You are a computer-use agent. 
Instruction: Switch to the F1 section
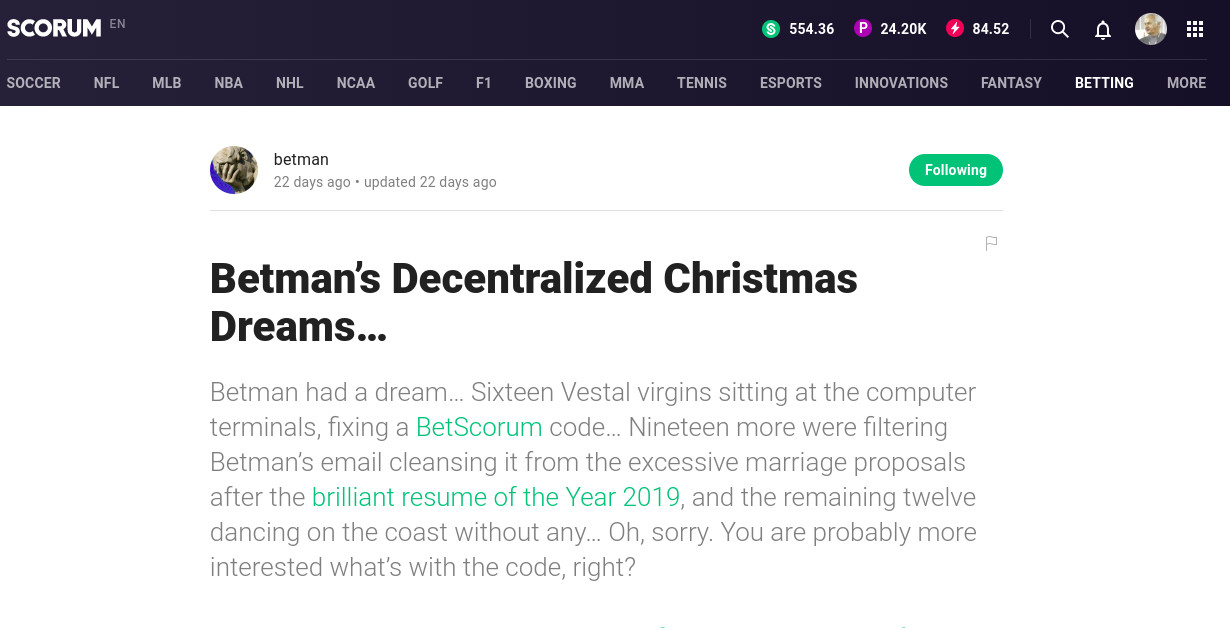484,83
